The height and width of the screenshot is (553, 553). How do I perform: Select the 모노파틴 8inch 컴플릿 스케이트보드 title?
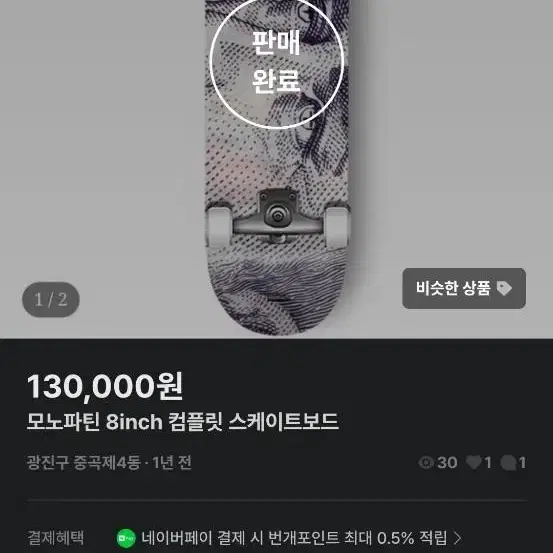pyautogui.click(x=183, y=421)
